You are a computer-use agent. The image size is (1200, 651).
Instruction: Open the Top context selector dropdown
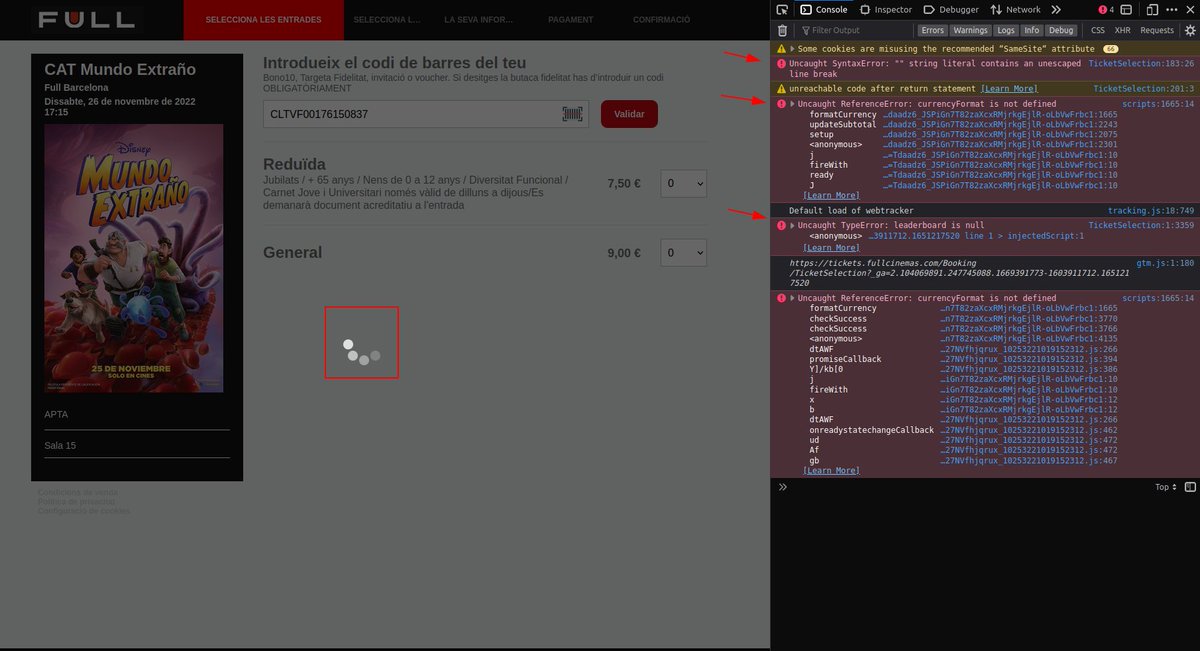[x=1166, y=487]
